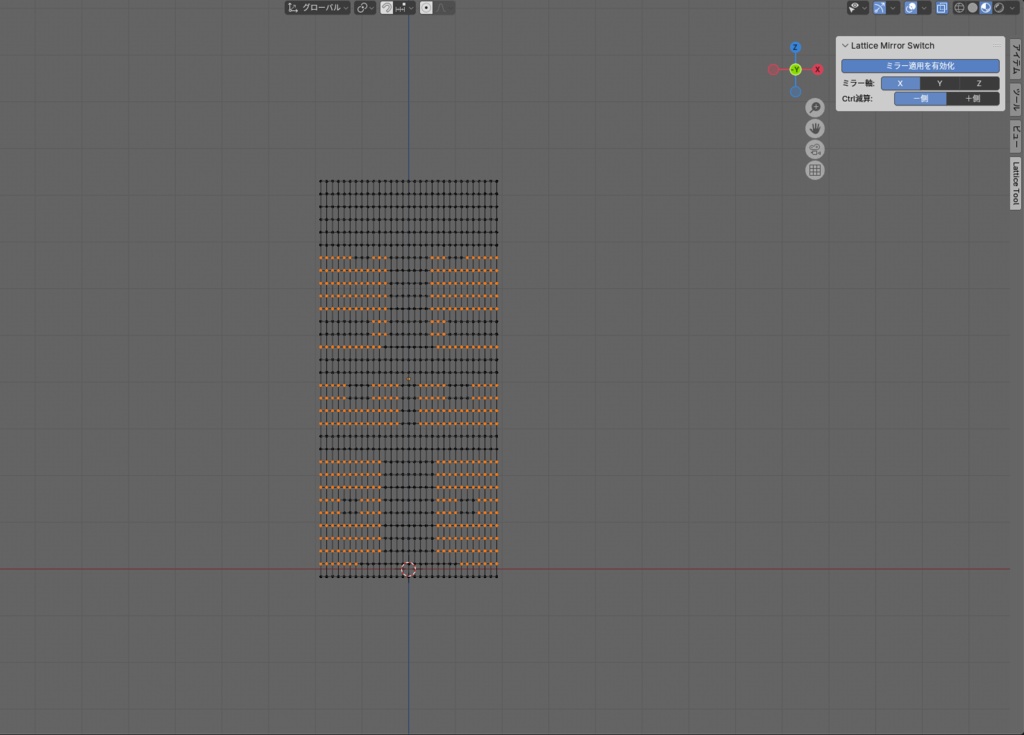Toggle the camera view button
This screenshot has height=735, width=1024.
coord(814,150)
